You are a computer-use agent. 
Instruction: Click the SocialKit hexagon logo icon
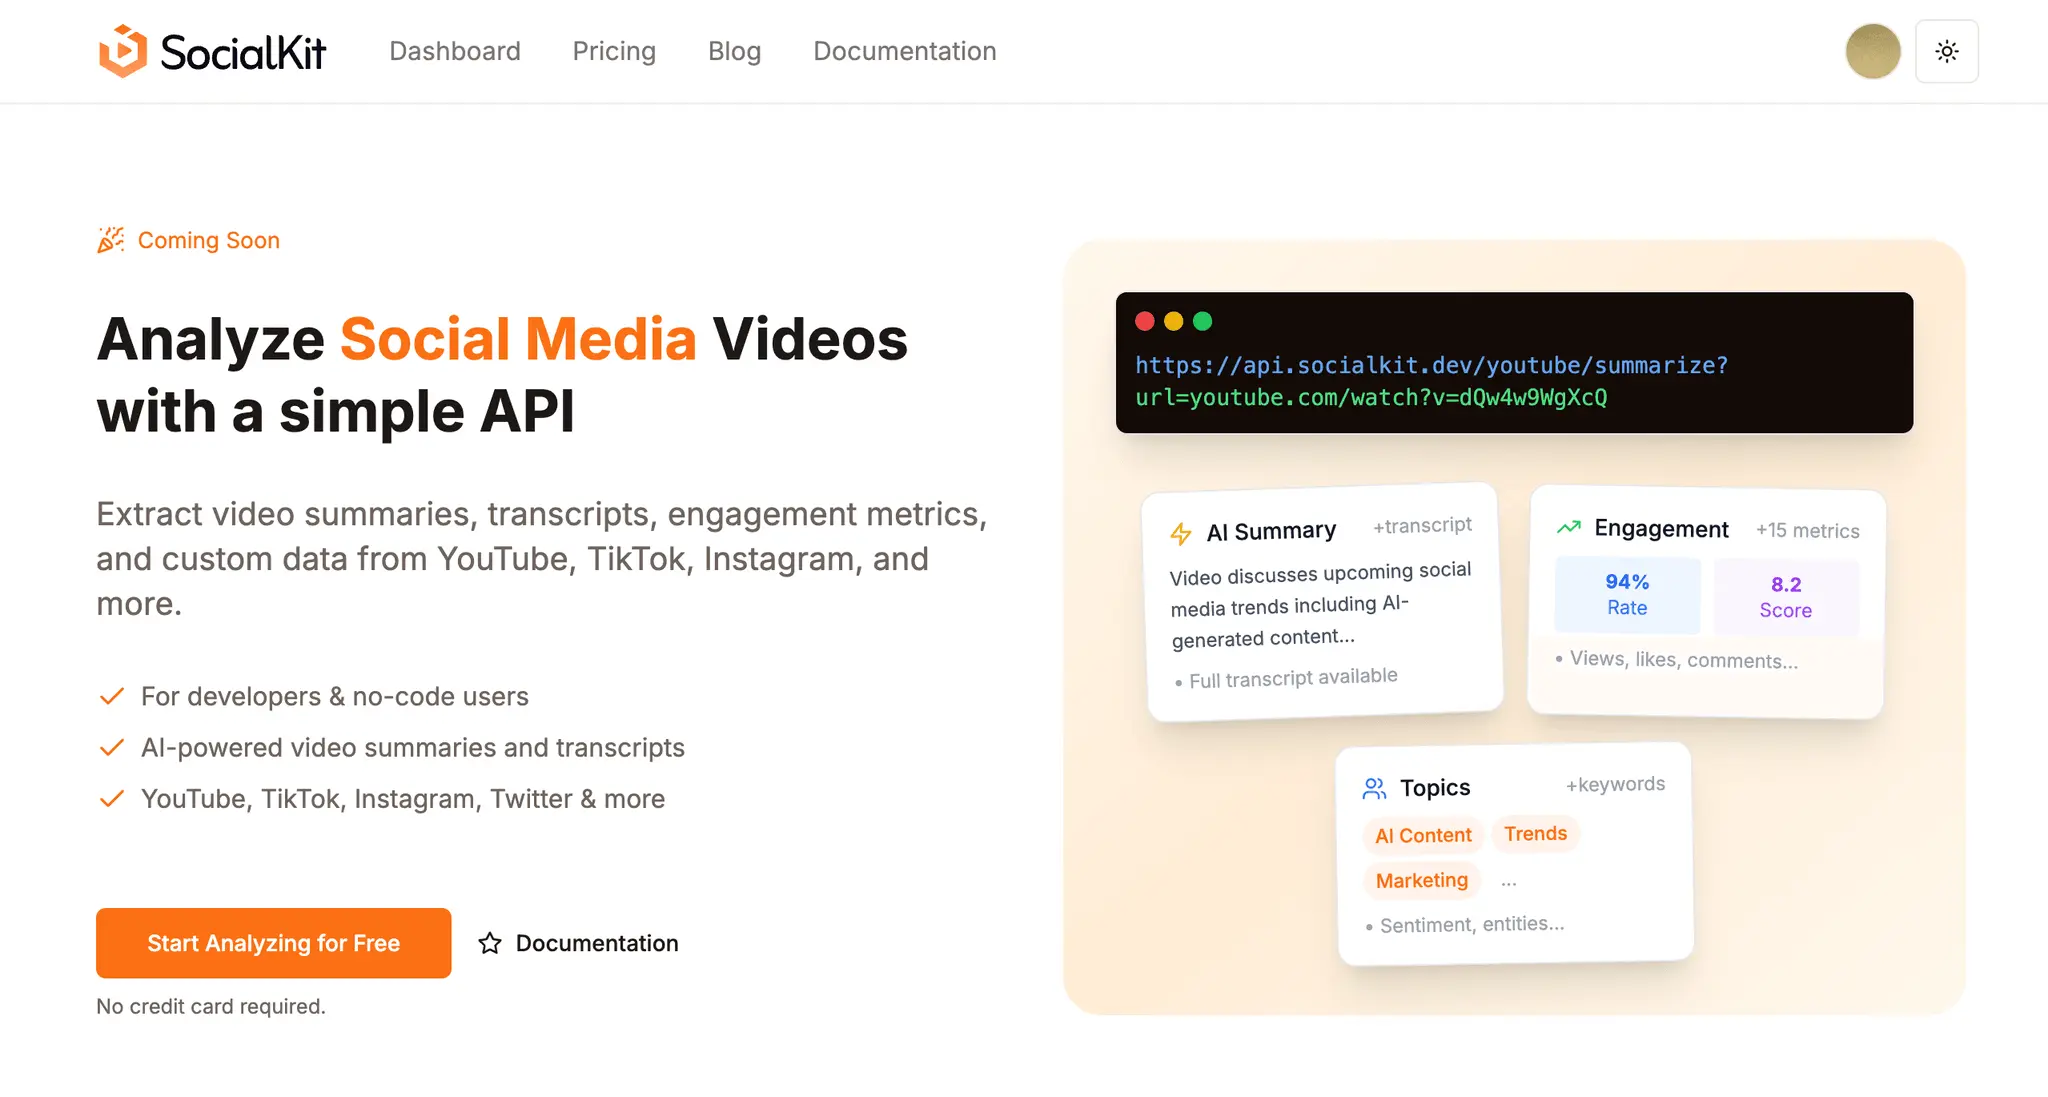click(123, 51)
